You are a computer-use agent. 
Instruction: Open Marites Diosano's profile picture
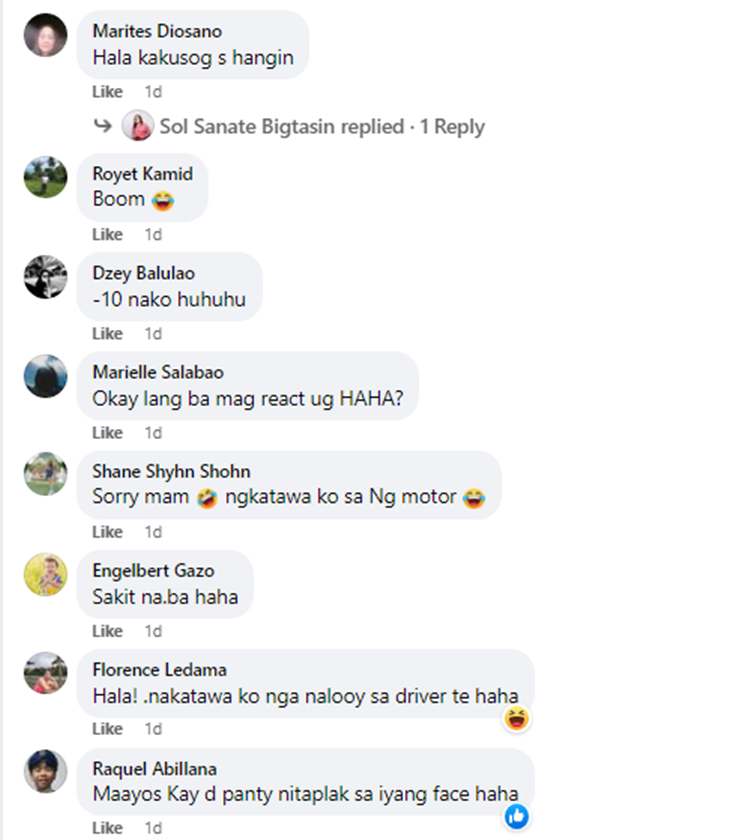pyautogui.click(x=46, y=35)
